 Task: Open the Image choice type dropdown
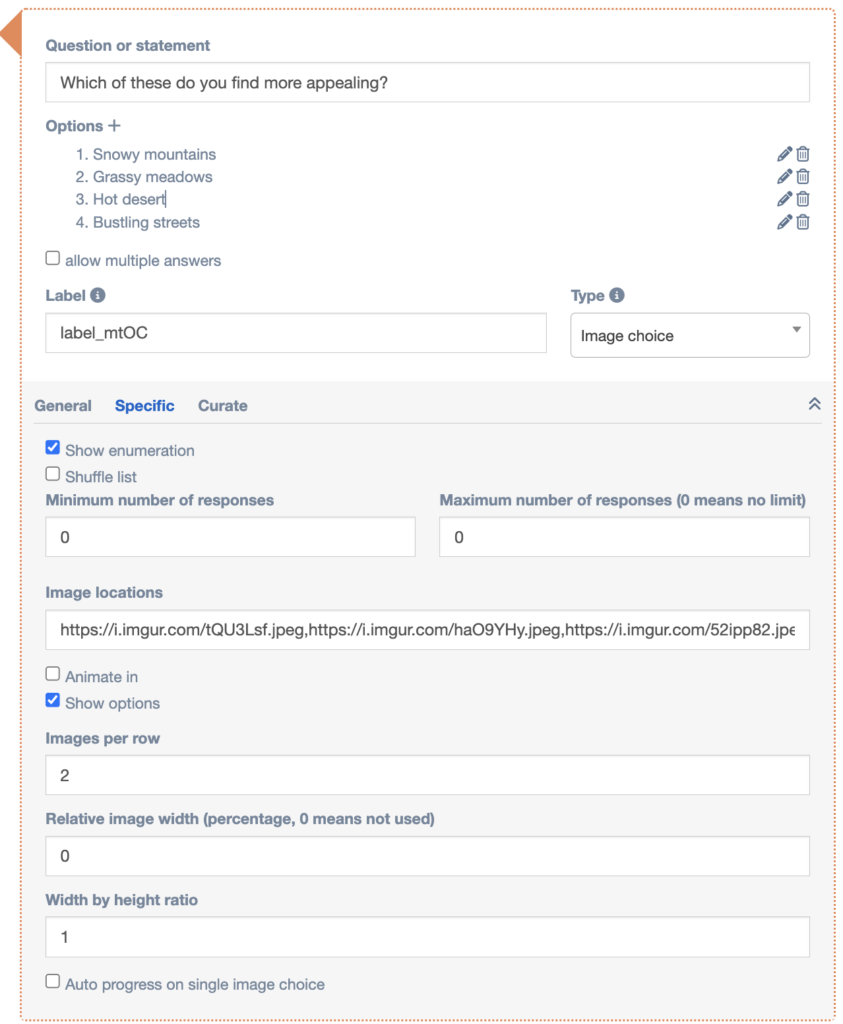pyautogui.click(x=689, y=336)
